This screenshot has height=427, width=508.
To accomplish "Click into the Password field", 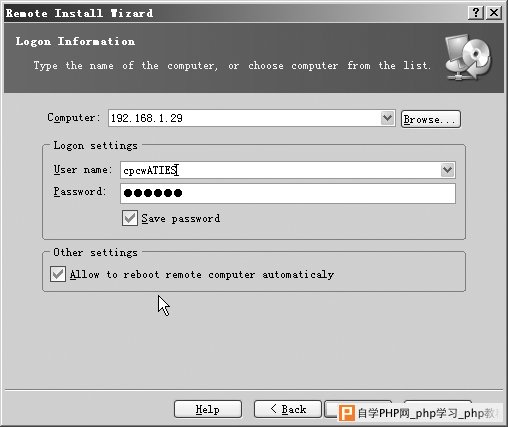I will (288, 193).
